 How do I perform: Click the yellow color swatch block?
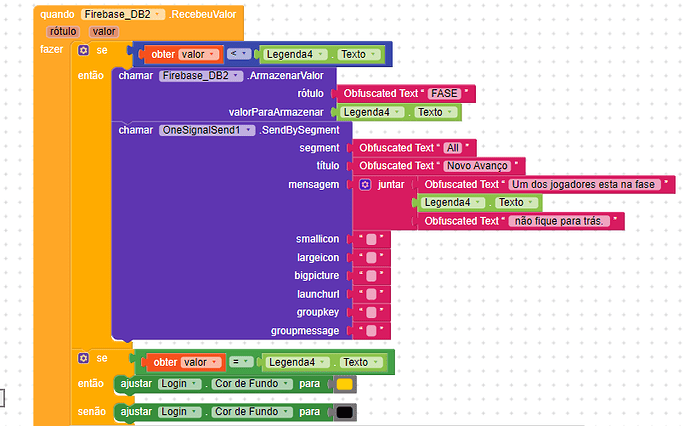click(344, 384)
